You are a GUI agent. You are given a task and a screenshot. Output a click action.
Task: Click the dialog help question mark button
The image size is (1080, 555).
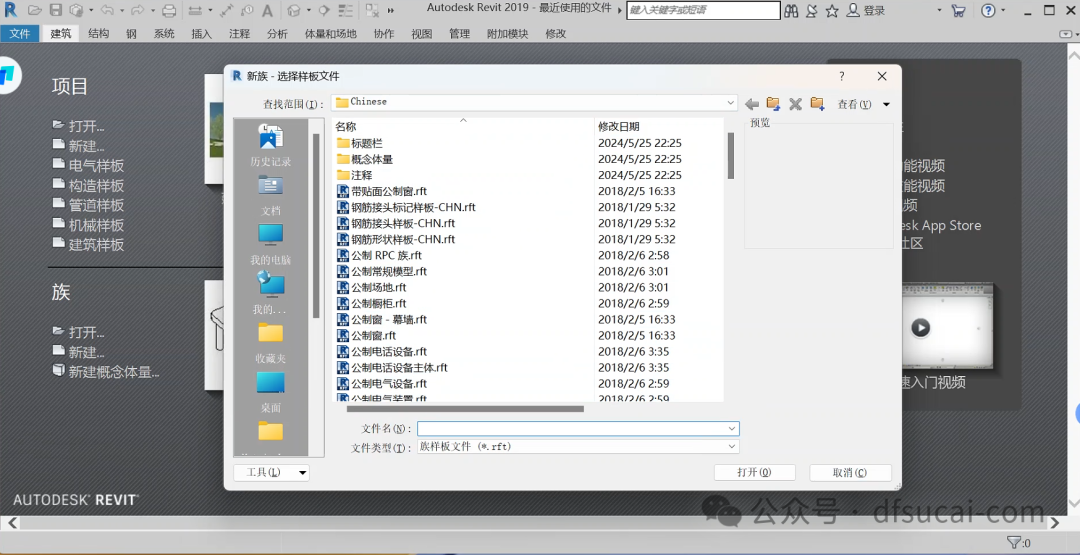click(842, 76)
